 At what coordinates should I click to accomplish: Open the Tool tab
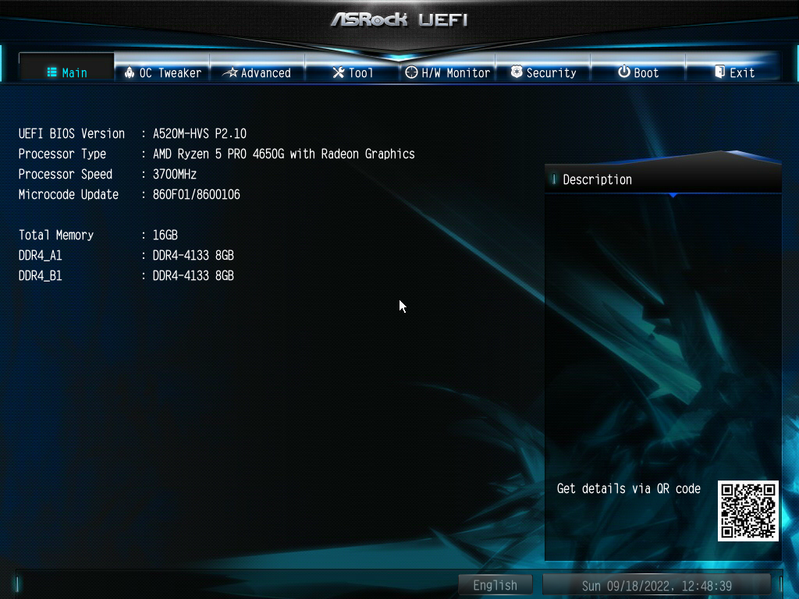(x=353, y=70)
